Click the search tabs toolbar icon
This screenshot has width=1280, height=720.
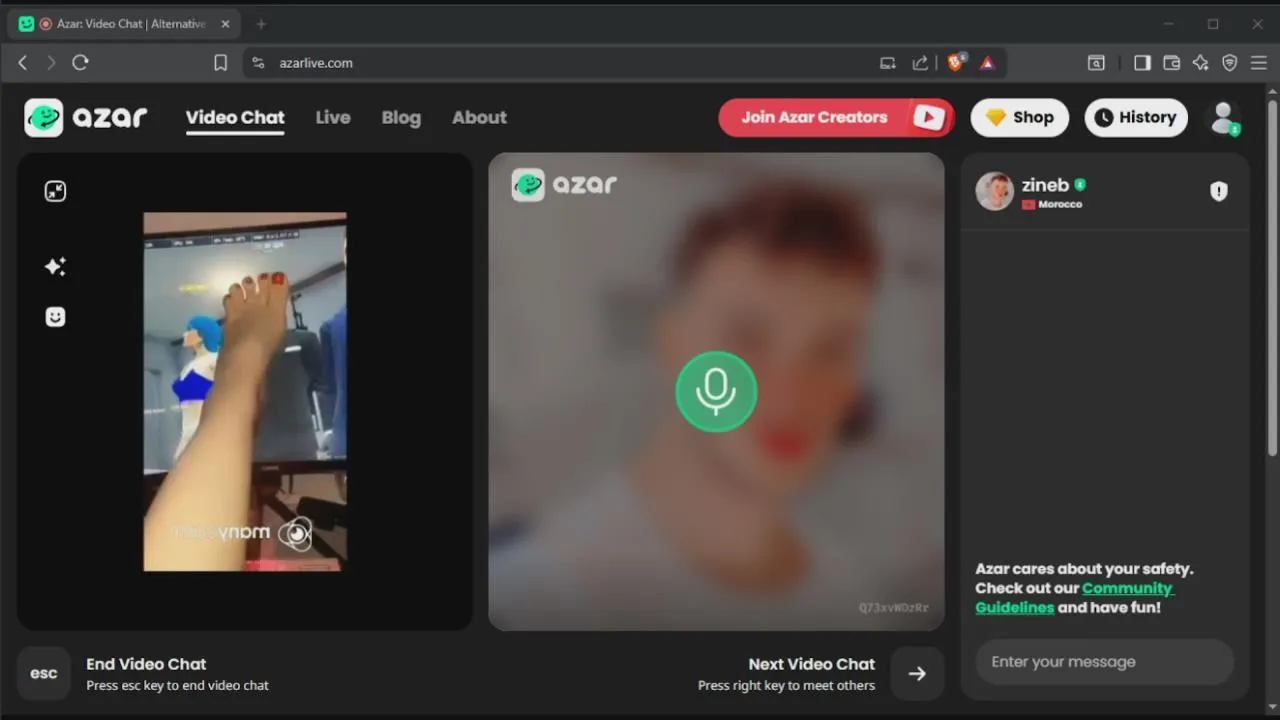point(1096,63)
